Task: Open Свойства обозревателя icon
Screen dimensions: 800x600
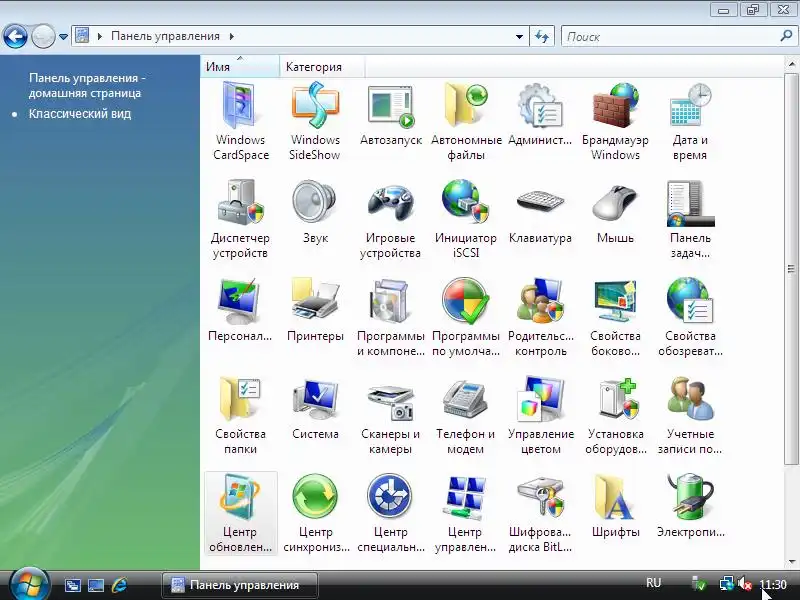Action: pyautogui.click(x=690, y=318)
